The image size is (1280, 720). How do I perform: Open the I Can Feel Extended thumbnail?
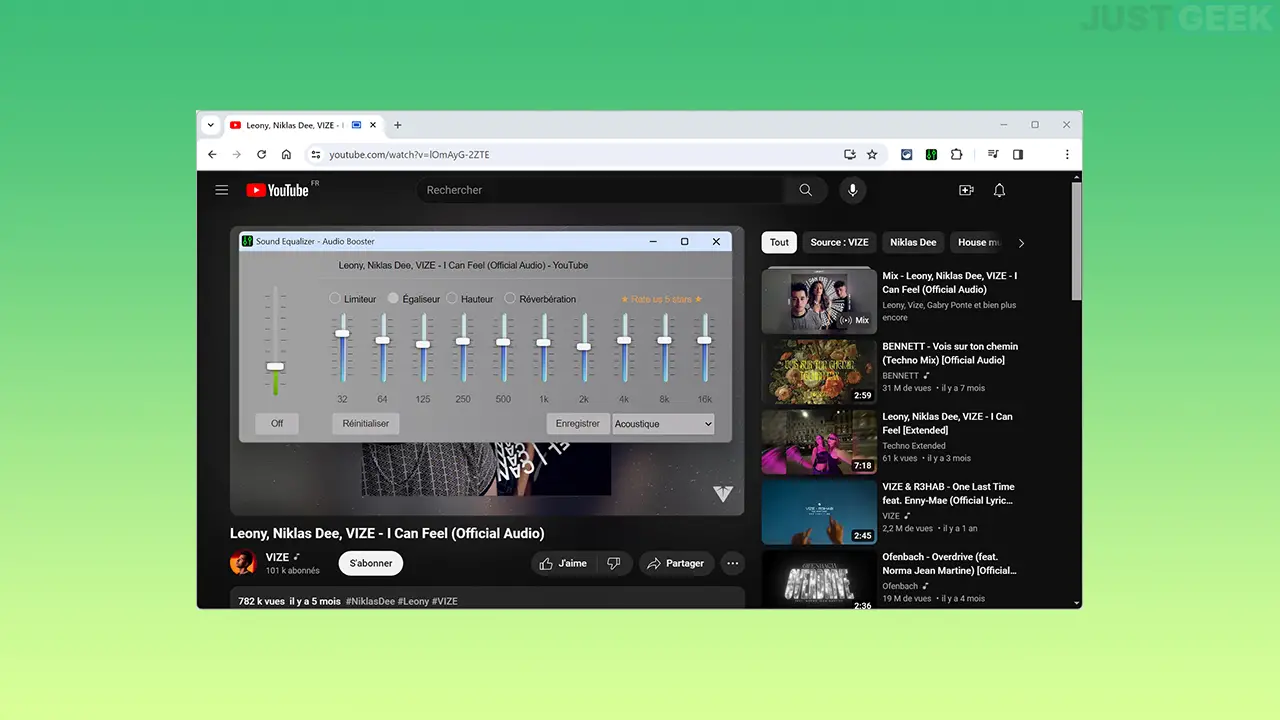(819, 441)
